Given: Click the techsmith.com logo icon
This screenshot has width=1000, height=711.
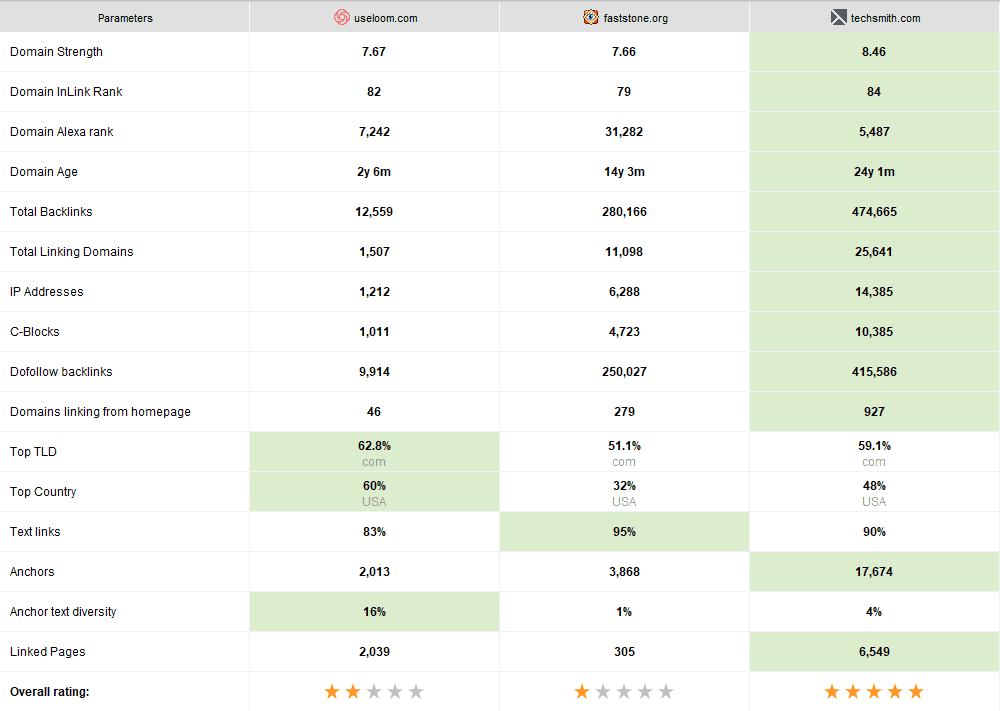Looking at the screenshot, I should coord(838,17).
